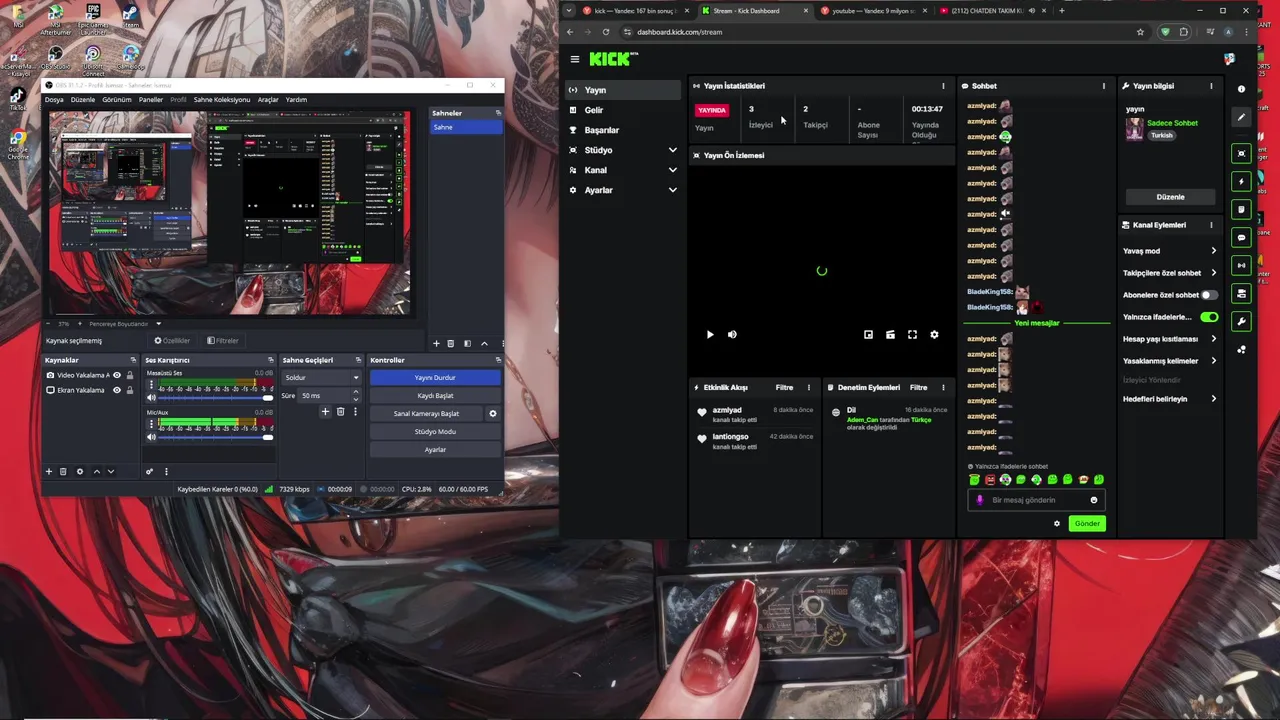The image size is (1280, 720).
Task: Expand Ayarlar section in Kick sidebar
Action: point(672,190)
